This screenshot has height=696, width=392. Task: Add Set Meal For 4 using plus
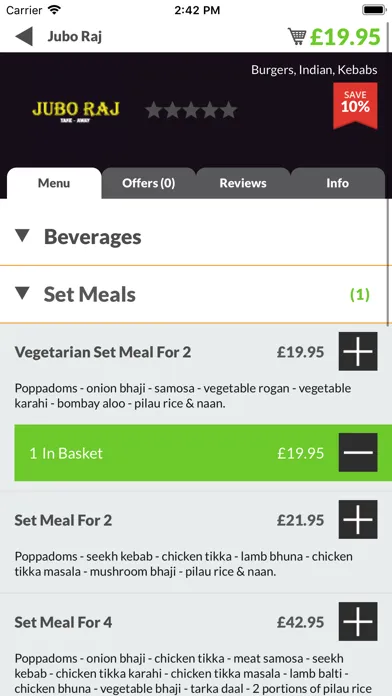358,621
